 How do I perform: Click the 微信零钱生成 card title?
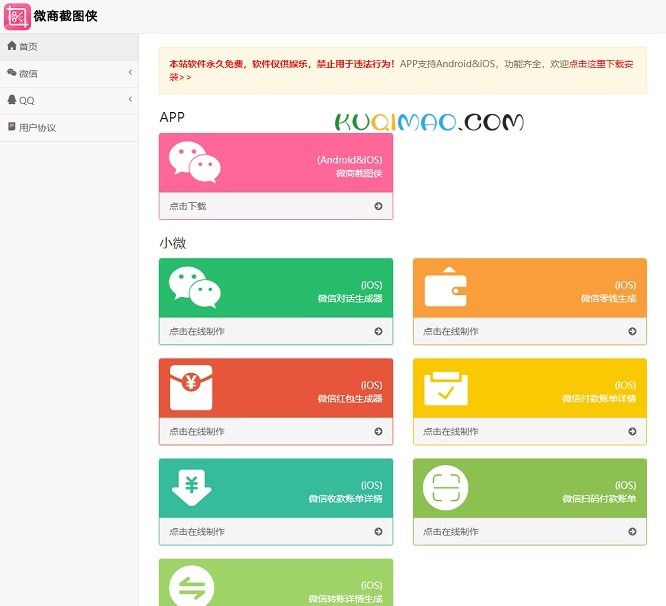[609, 299]
